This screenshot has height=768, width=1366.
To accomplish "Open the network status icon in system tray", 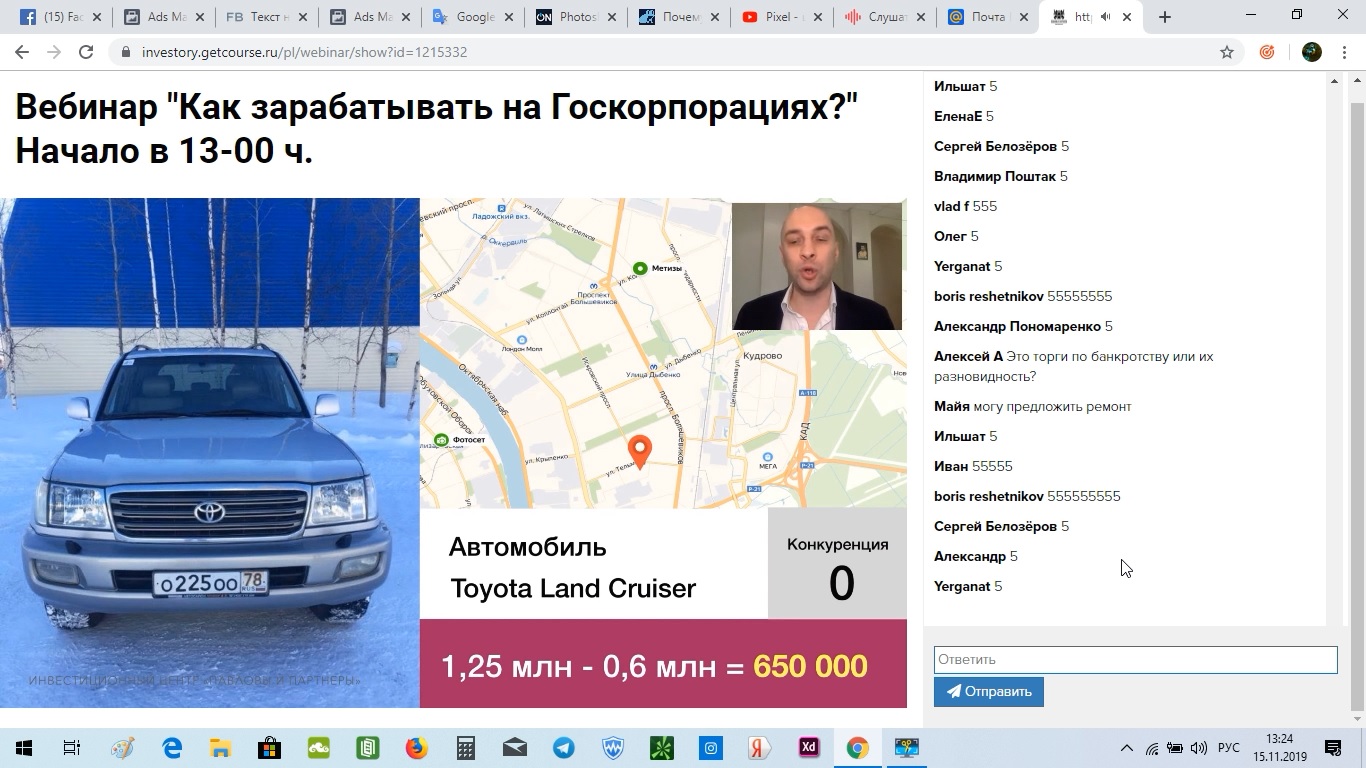I will click(x=1152, y=747).
